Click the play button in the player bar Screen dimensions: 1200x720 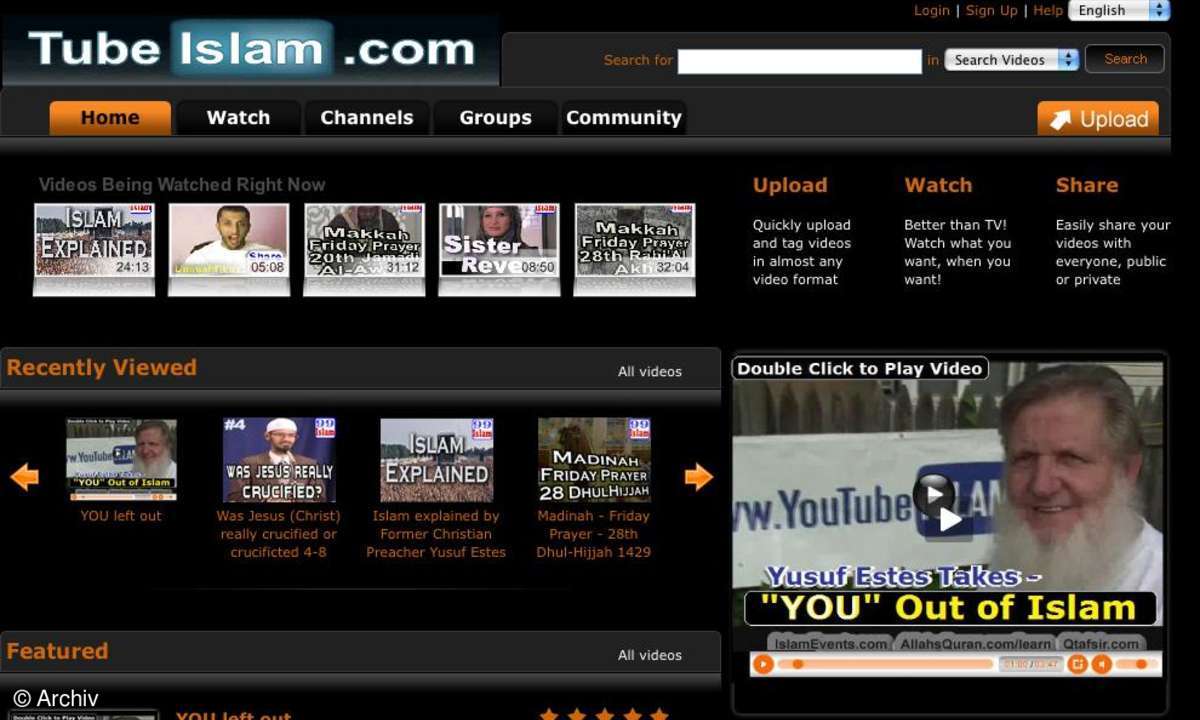[763, 664]
